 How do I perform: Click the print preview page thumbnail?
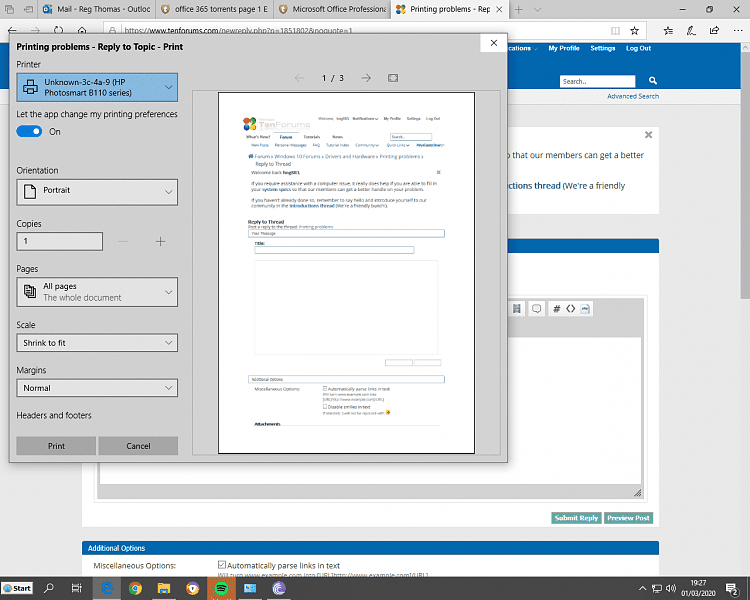point(346,273)
